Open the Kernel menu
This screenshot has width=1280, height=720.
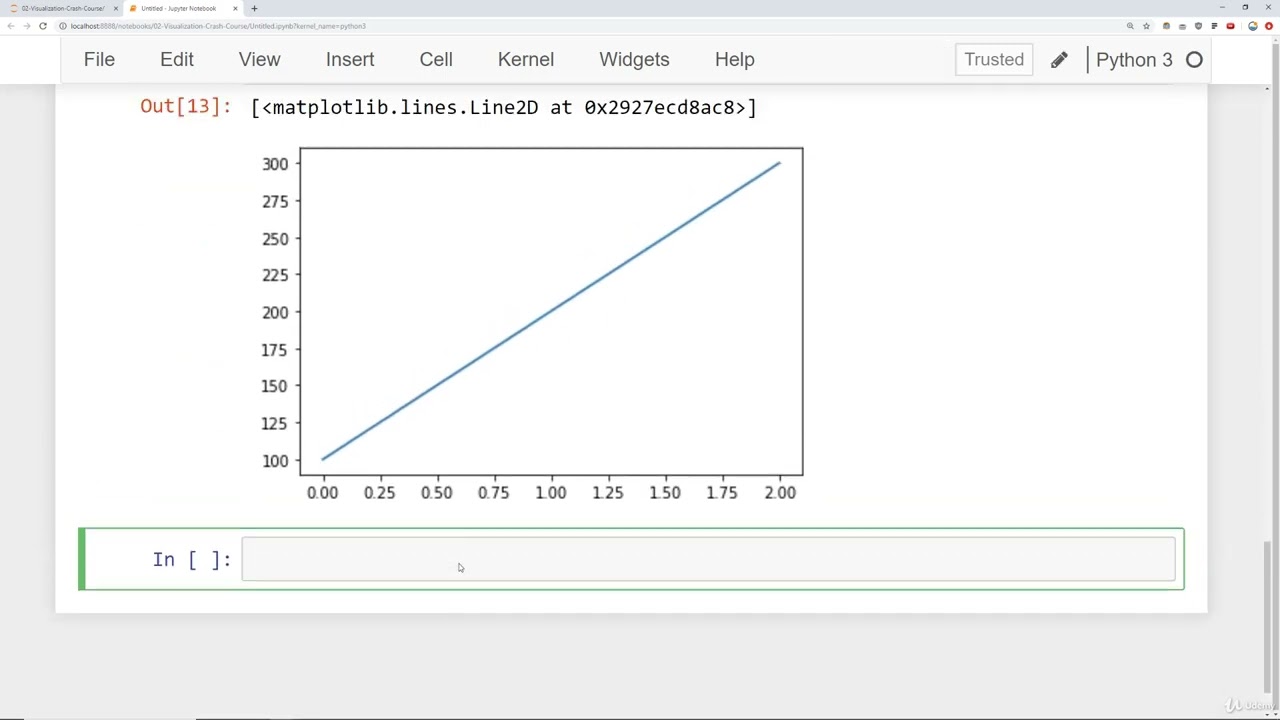526,59
